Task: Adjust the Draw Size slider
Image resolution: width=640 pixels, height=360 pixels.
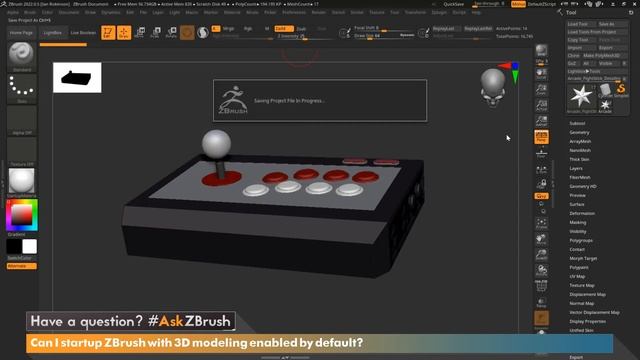Action: [384, 36]
